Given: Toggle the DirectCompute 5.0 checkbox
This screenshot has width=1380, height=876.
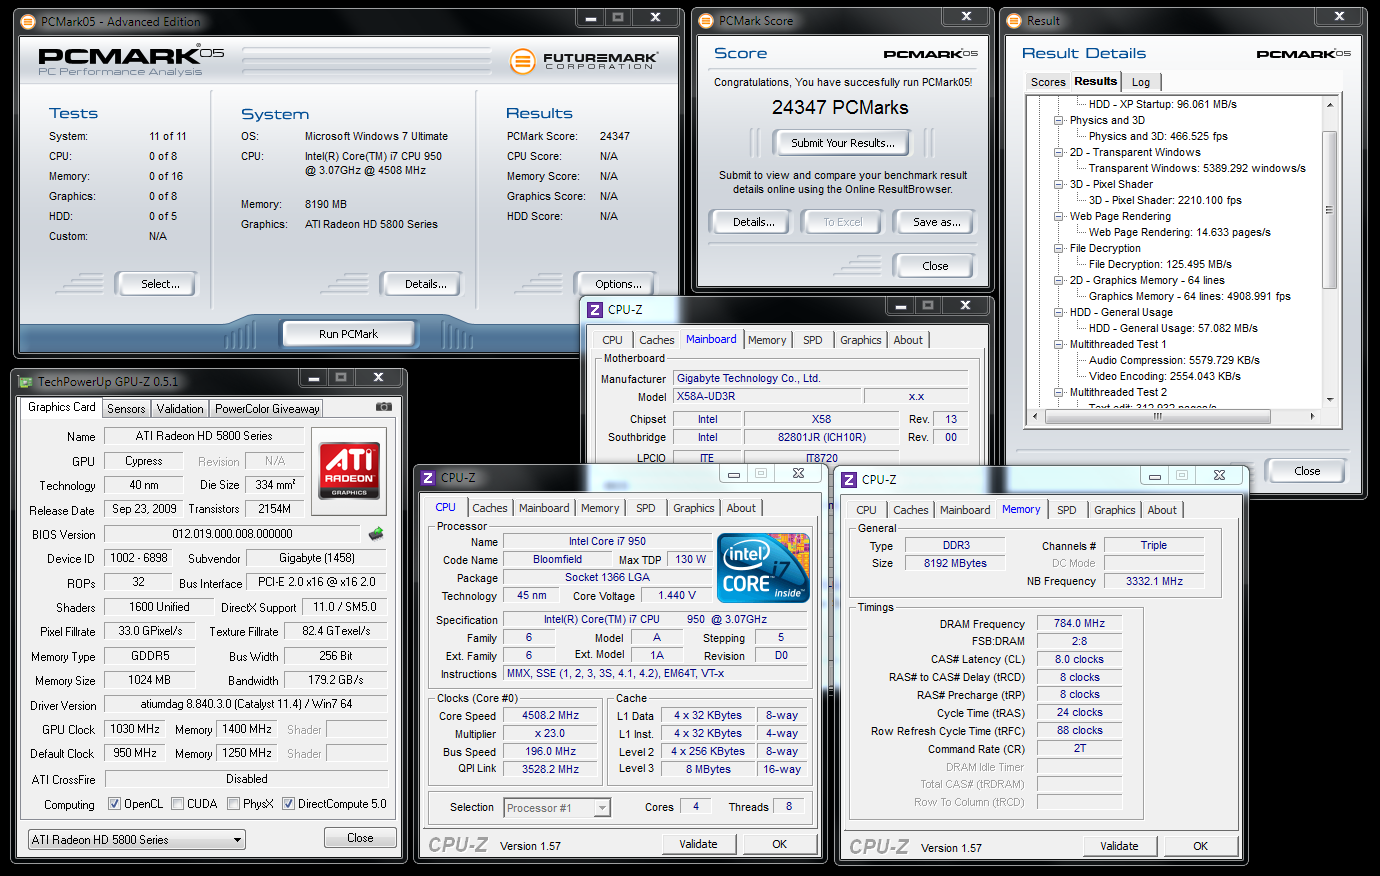Looking at the screenshot, I should point(288,804).
